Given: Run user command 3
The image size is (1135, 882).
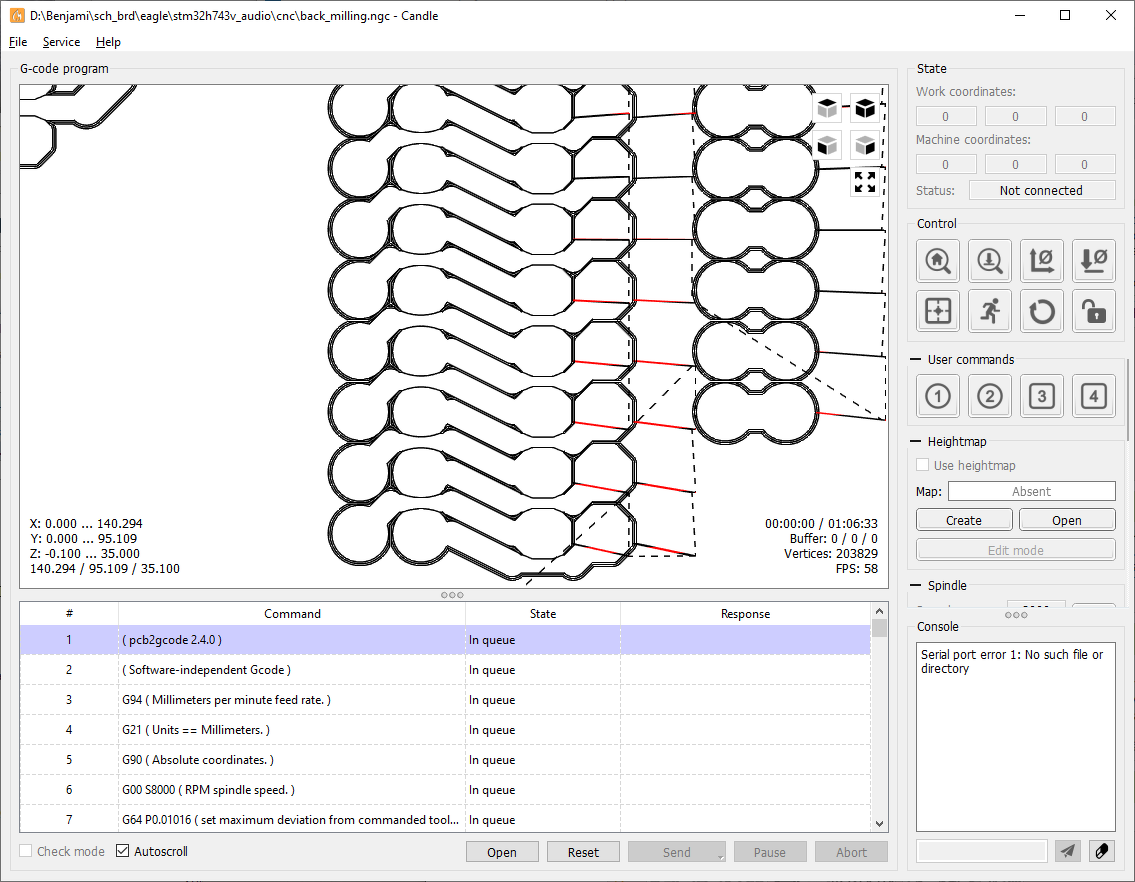Looking at the screenshot, I should coord(1042,396).
